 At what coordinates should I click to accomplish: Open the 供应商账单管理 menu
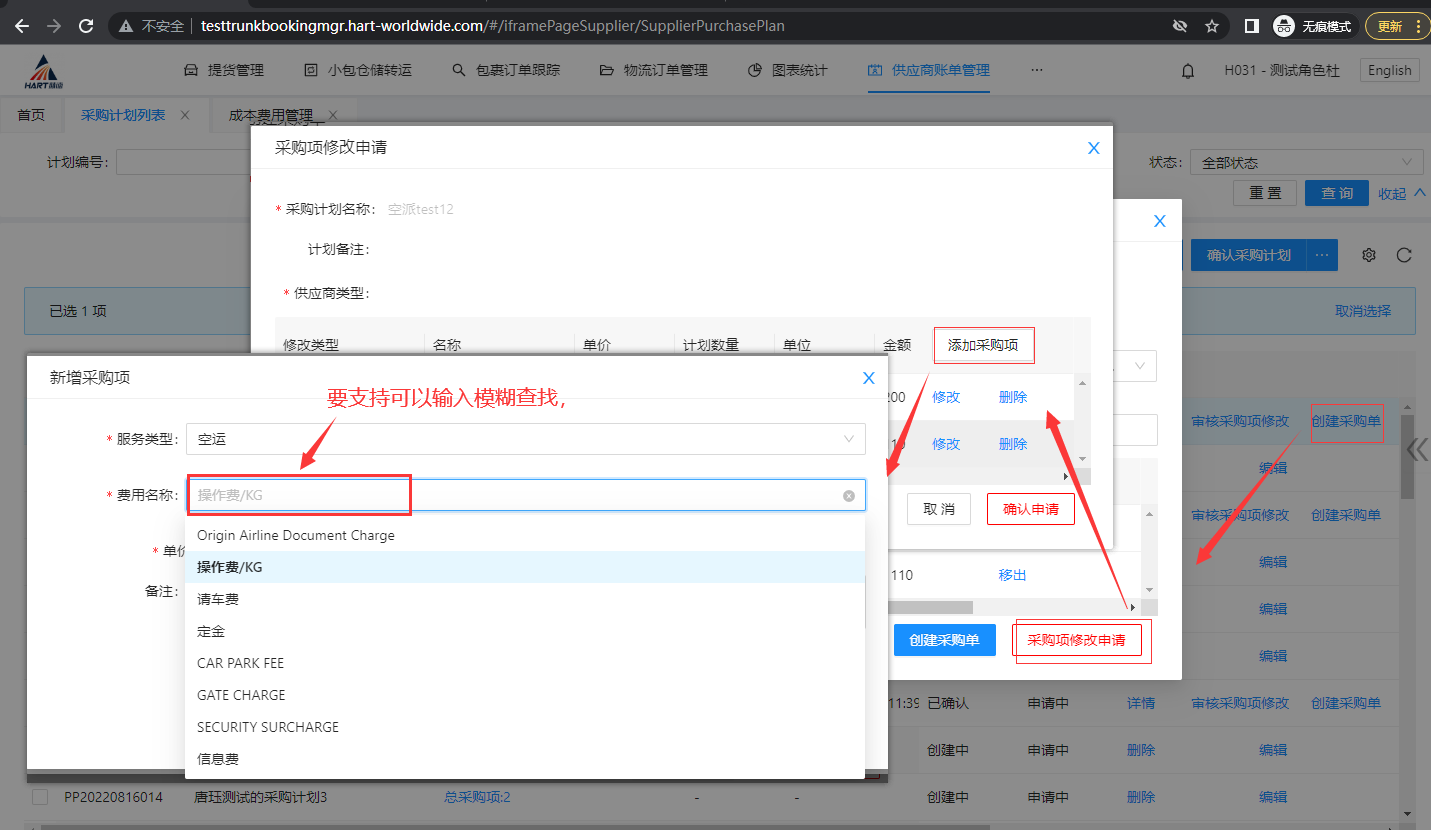click(929, 70)
